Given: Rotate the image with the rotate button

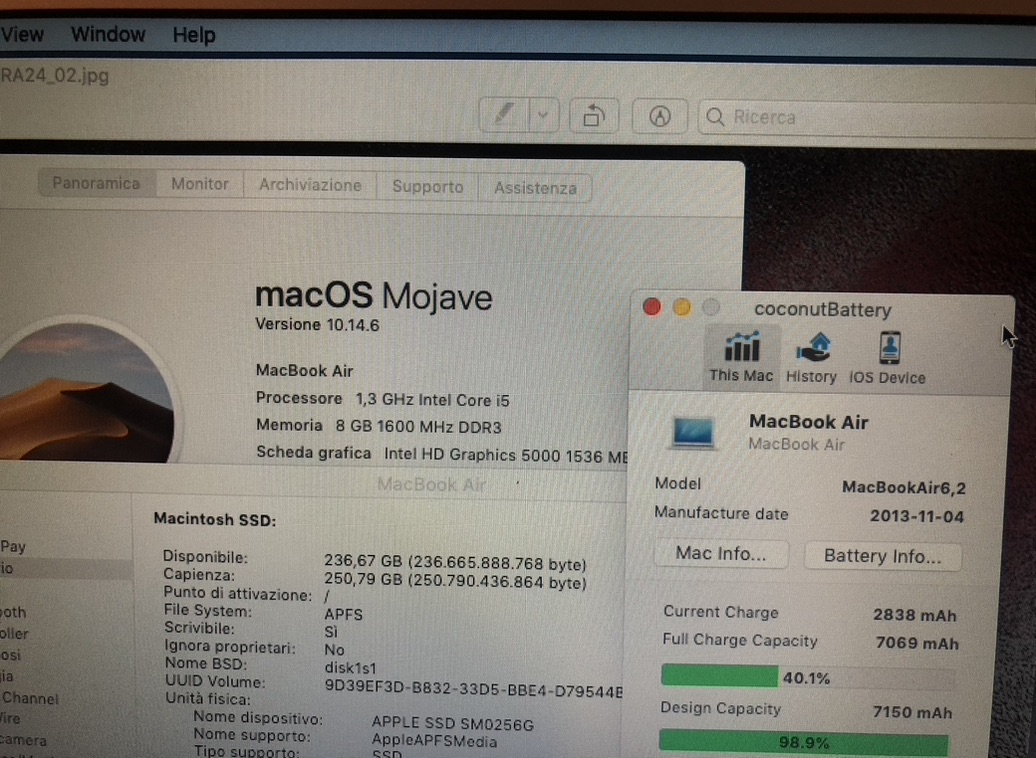Looking at the screenshot, I should [x=593, y=116].
